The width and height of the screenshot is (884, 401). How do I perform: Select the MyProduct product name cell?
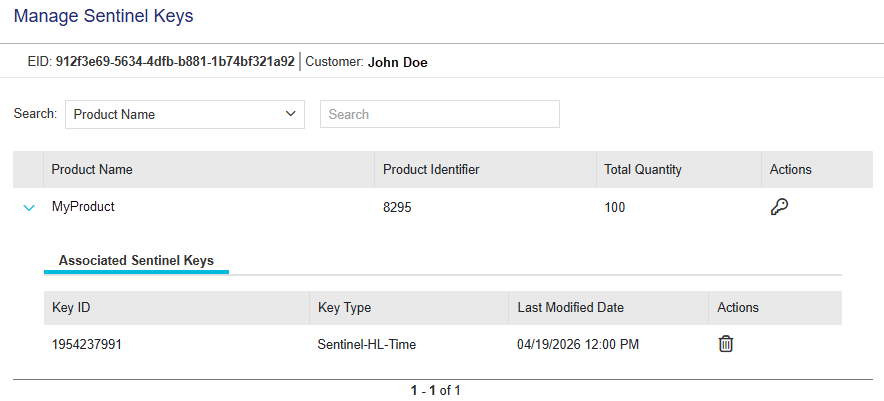pos(83,208)
